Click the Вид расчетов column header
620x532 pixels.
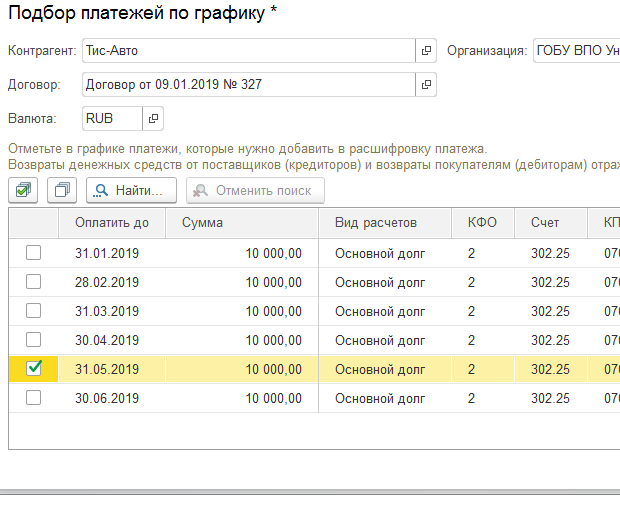(375, 223)
